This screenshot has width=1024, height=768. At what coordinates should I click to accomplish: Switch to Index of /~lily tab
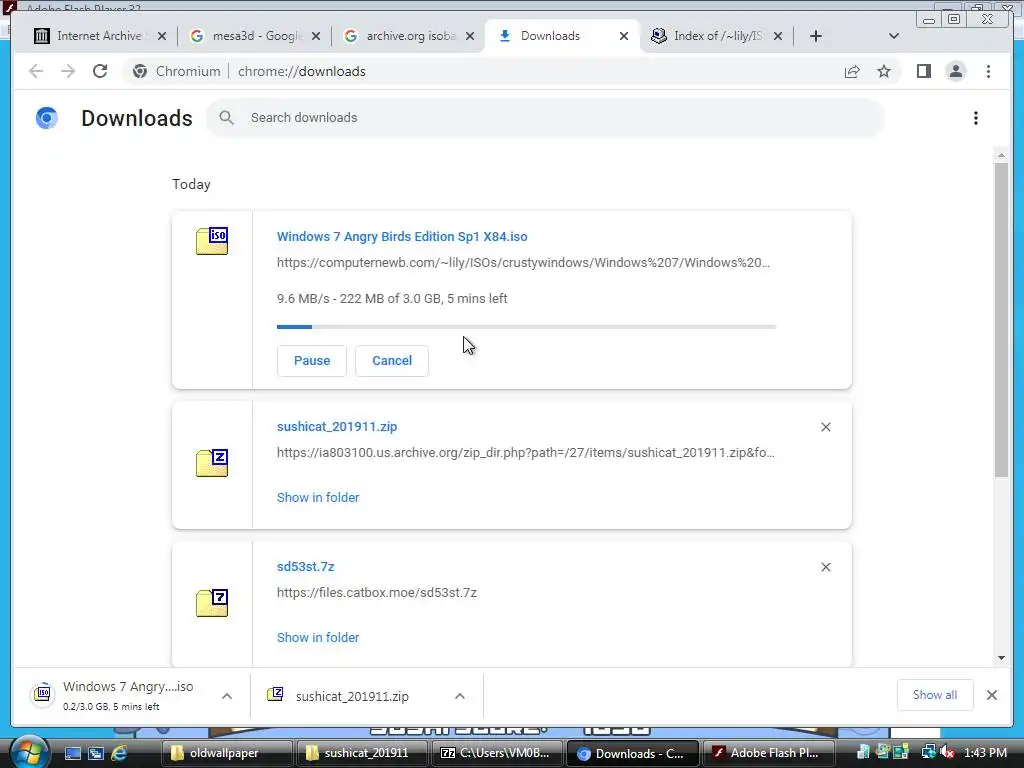coord(717,36)
